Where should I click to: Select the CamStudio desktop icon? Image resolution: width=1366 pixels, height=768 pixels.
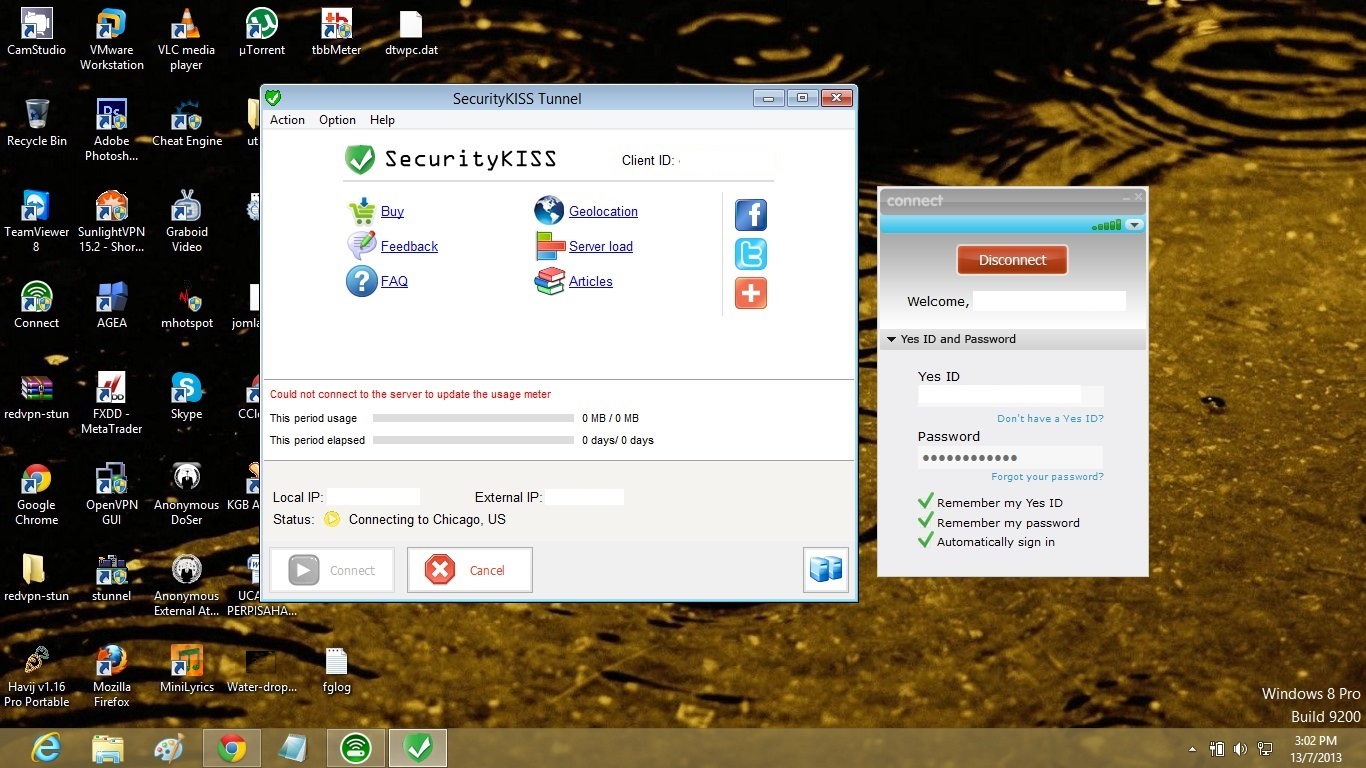(x=37, y=32)
